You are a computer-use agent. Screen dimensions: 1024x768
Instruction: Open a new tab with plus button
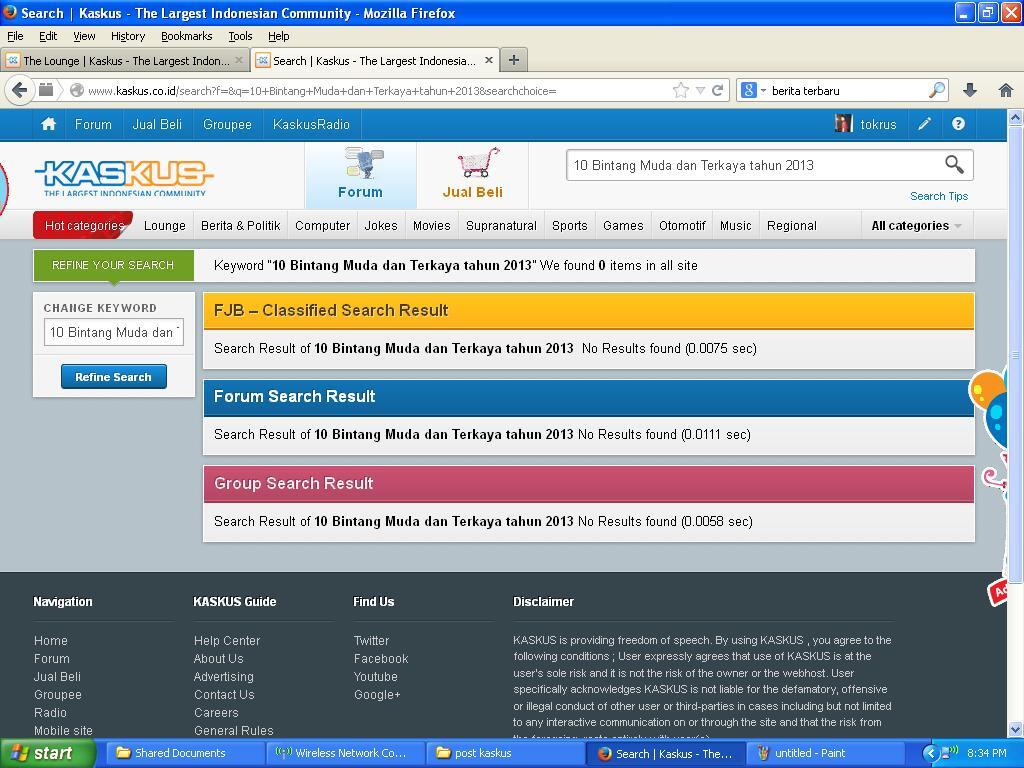514,60
